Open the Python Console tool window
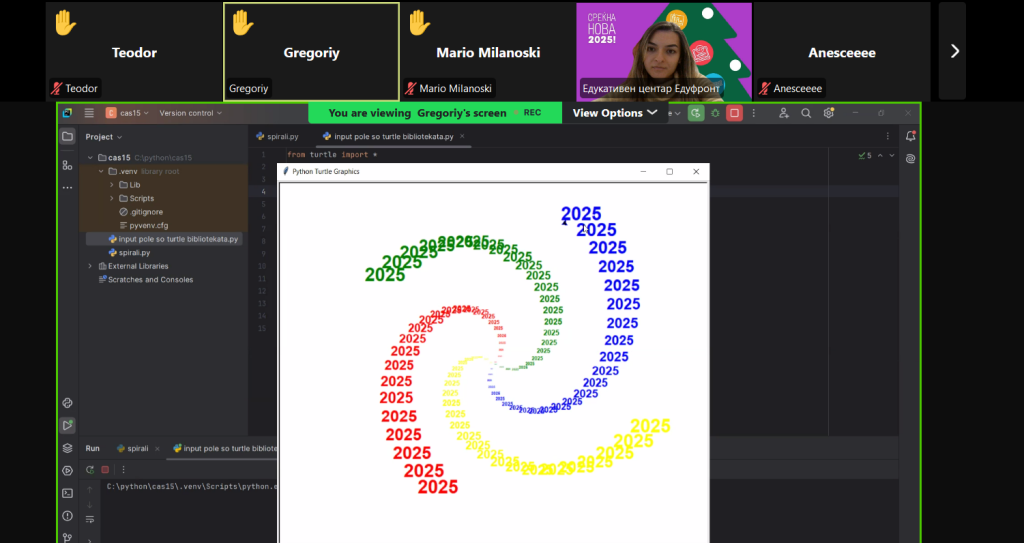The width and height of the screenshot is (1024, 543). pyautogui.click(x=67, y=403)
